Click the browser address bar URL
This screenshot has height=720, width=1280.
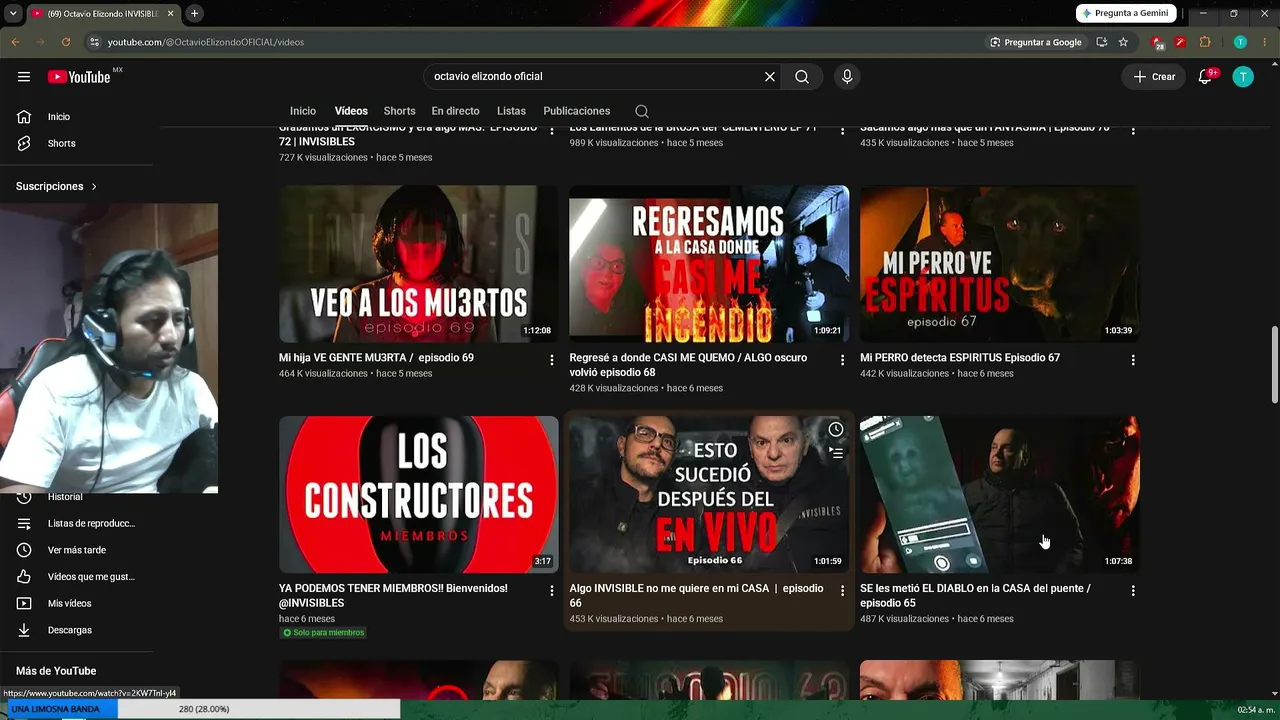(x=206, y=42)
